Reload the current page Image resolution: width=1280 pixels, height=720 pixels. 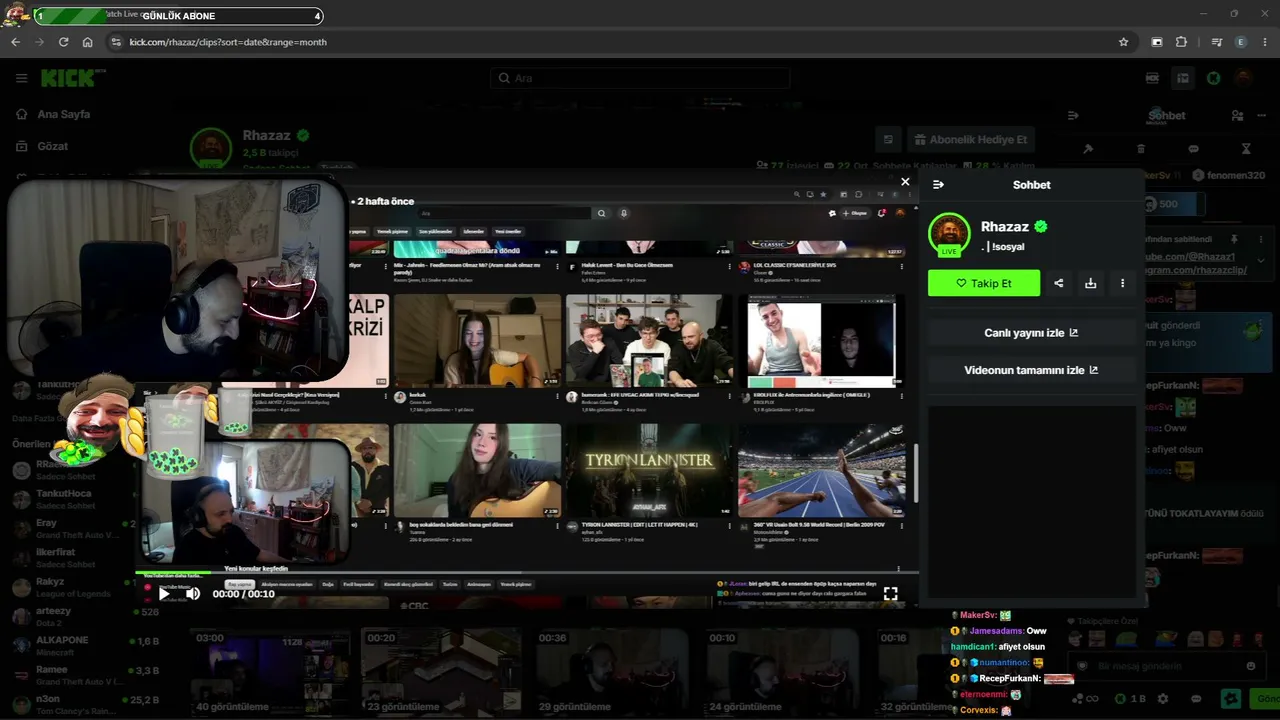(63, 42)
